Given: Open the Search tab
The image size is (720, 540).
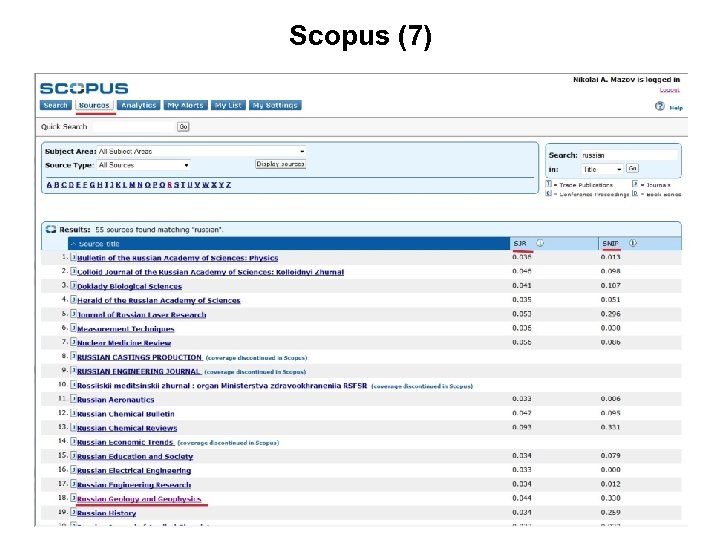Looking at the screenshot, I should pos(56,105).
